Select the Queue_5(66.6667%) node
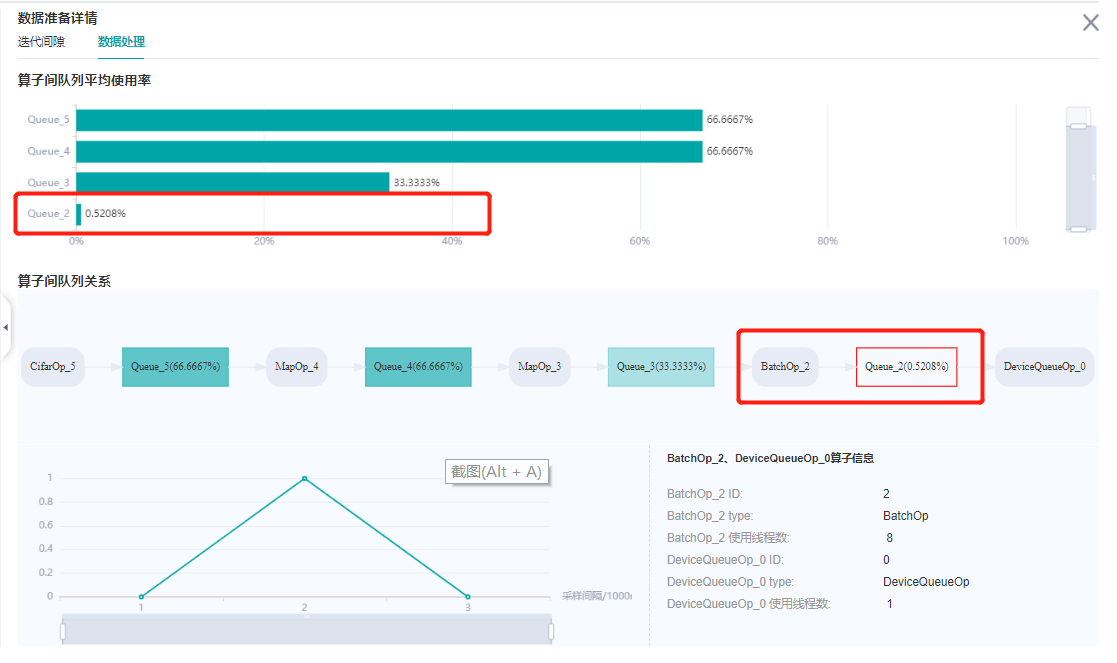Image resolution: width=1117 pixels, height=663 pixels. pos(175,367)
